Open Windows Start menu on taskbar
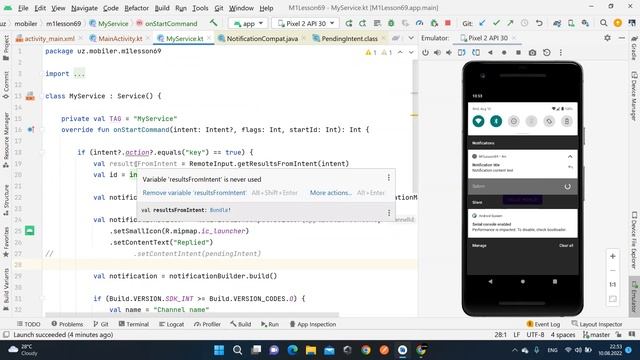 [x=219, y=350]
